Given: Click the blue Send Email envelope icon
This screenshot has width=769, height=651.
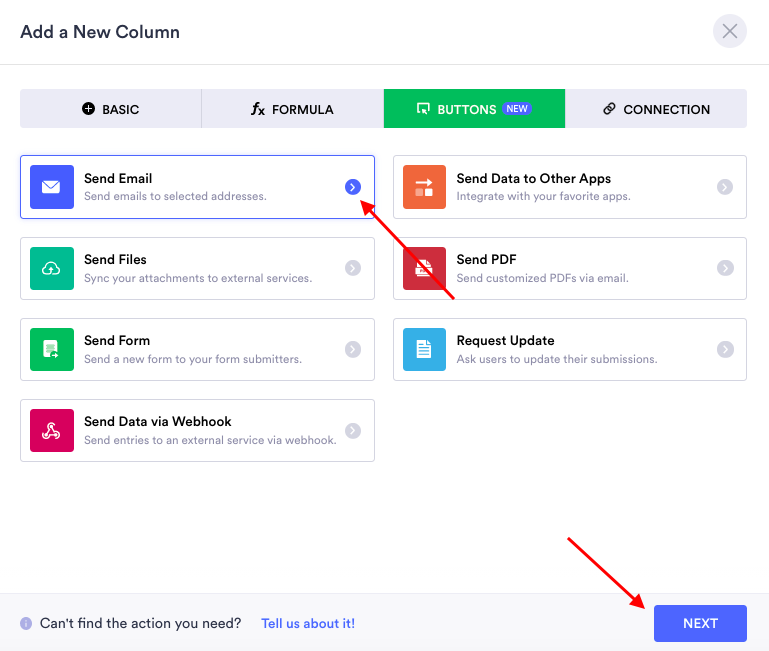Looking at the screenshot, I should (52, 187).
